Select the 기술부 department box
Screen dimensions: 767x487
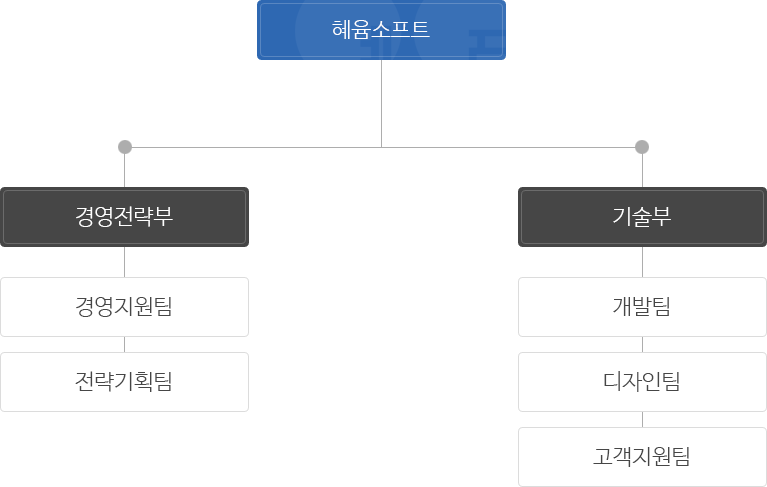coord(642,217)
